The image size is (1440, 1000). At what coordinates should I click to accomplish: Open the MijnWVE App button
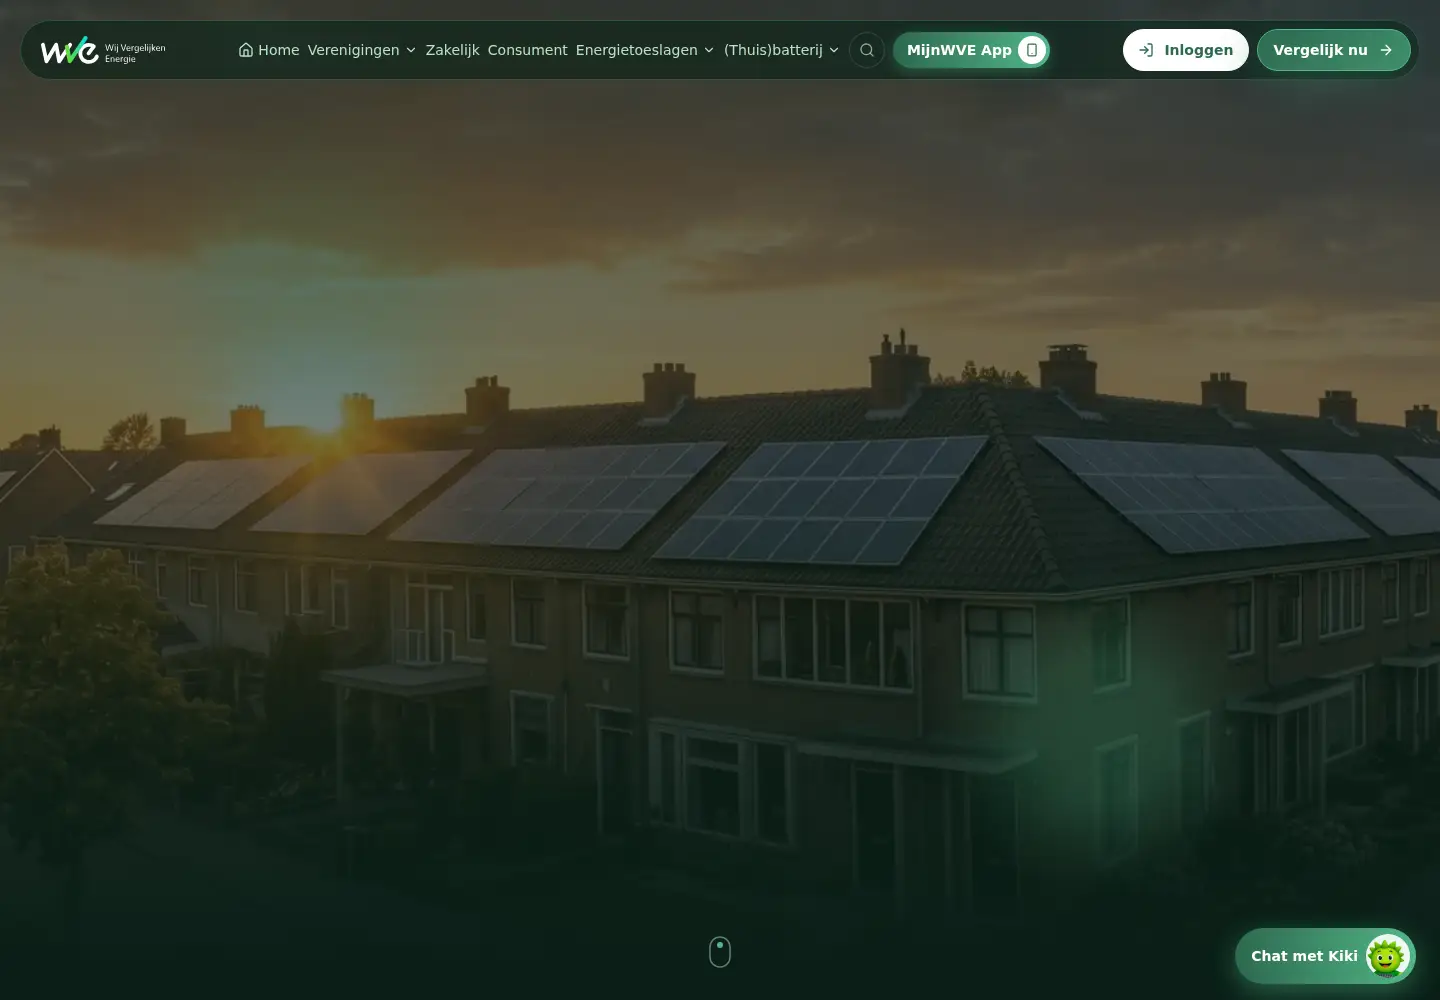click(x=971, y=50)
